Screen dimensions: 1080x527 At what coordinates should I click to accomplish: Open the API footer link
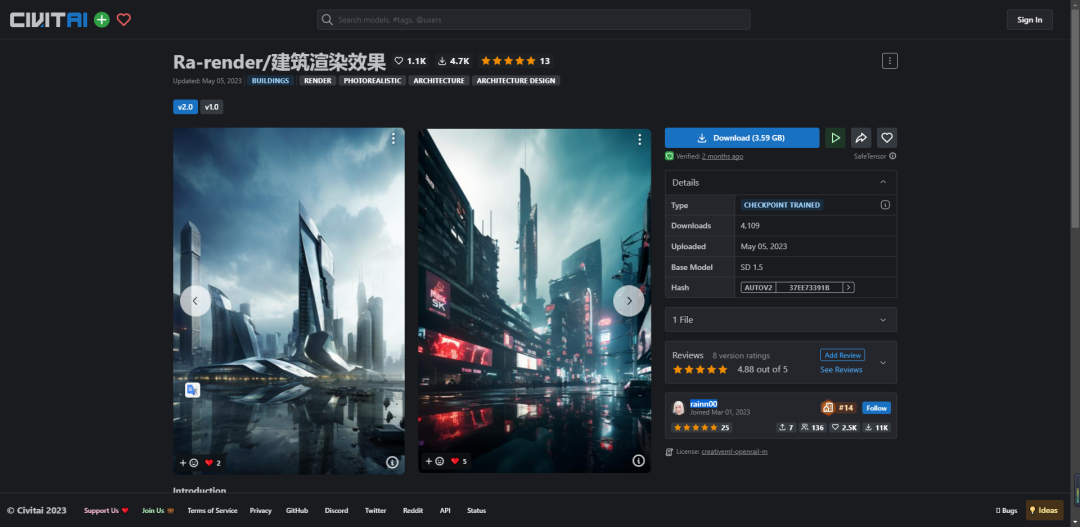(445, 510)
